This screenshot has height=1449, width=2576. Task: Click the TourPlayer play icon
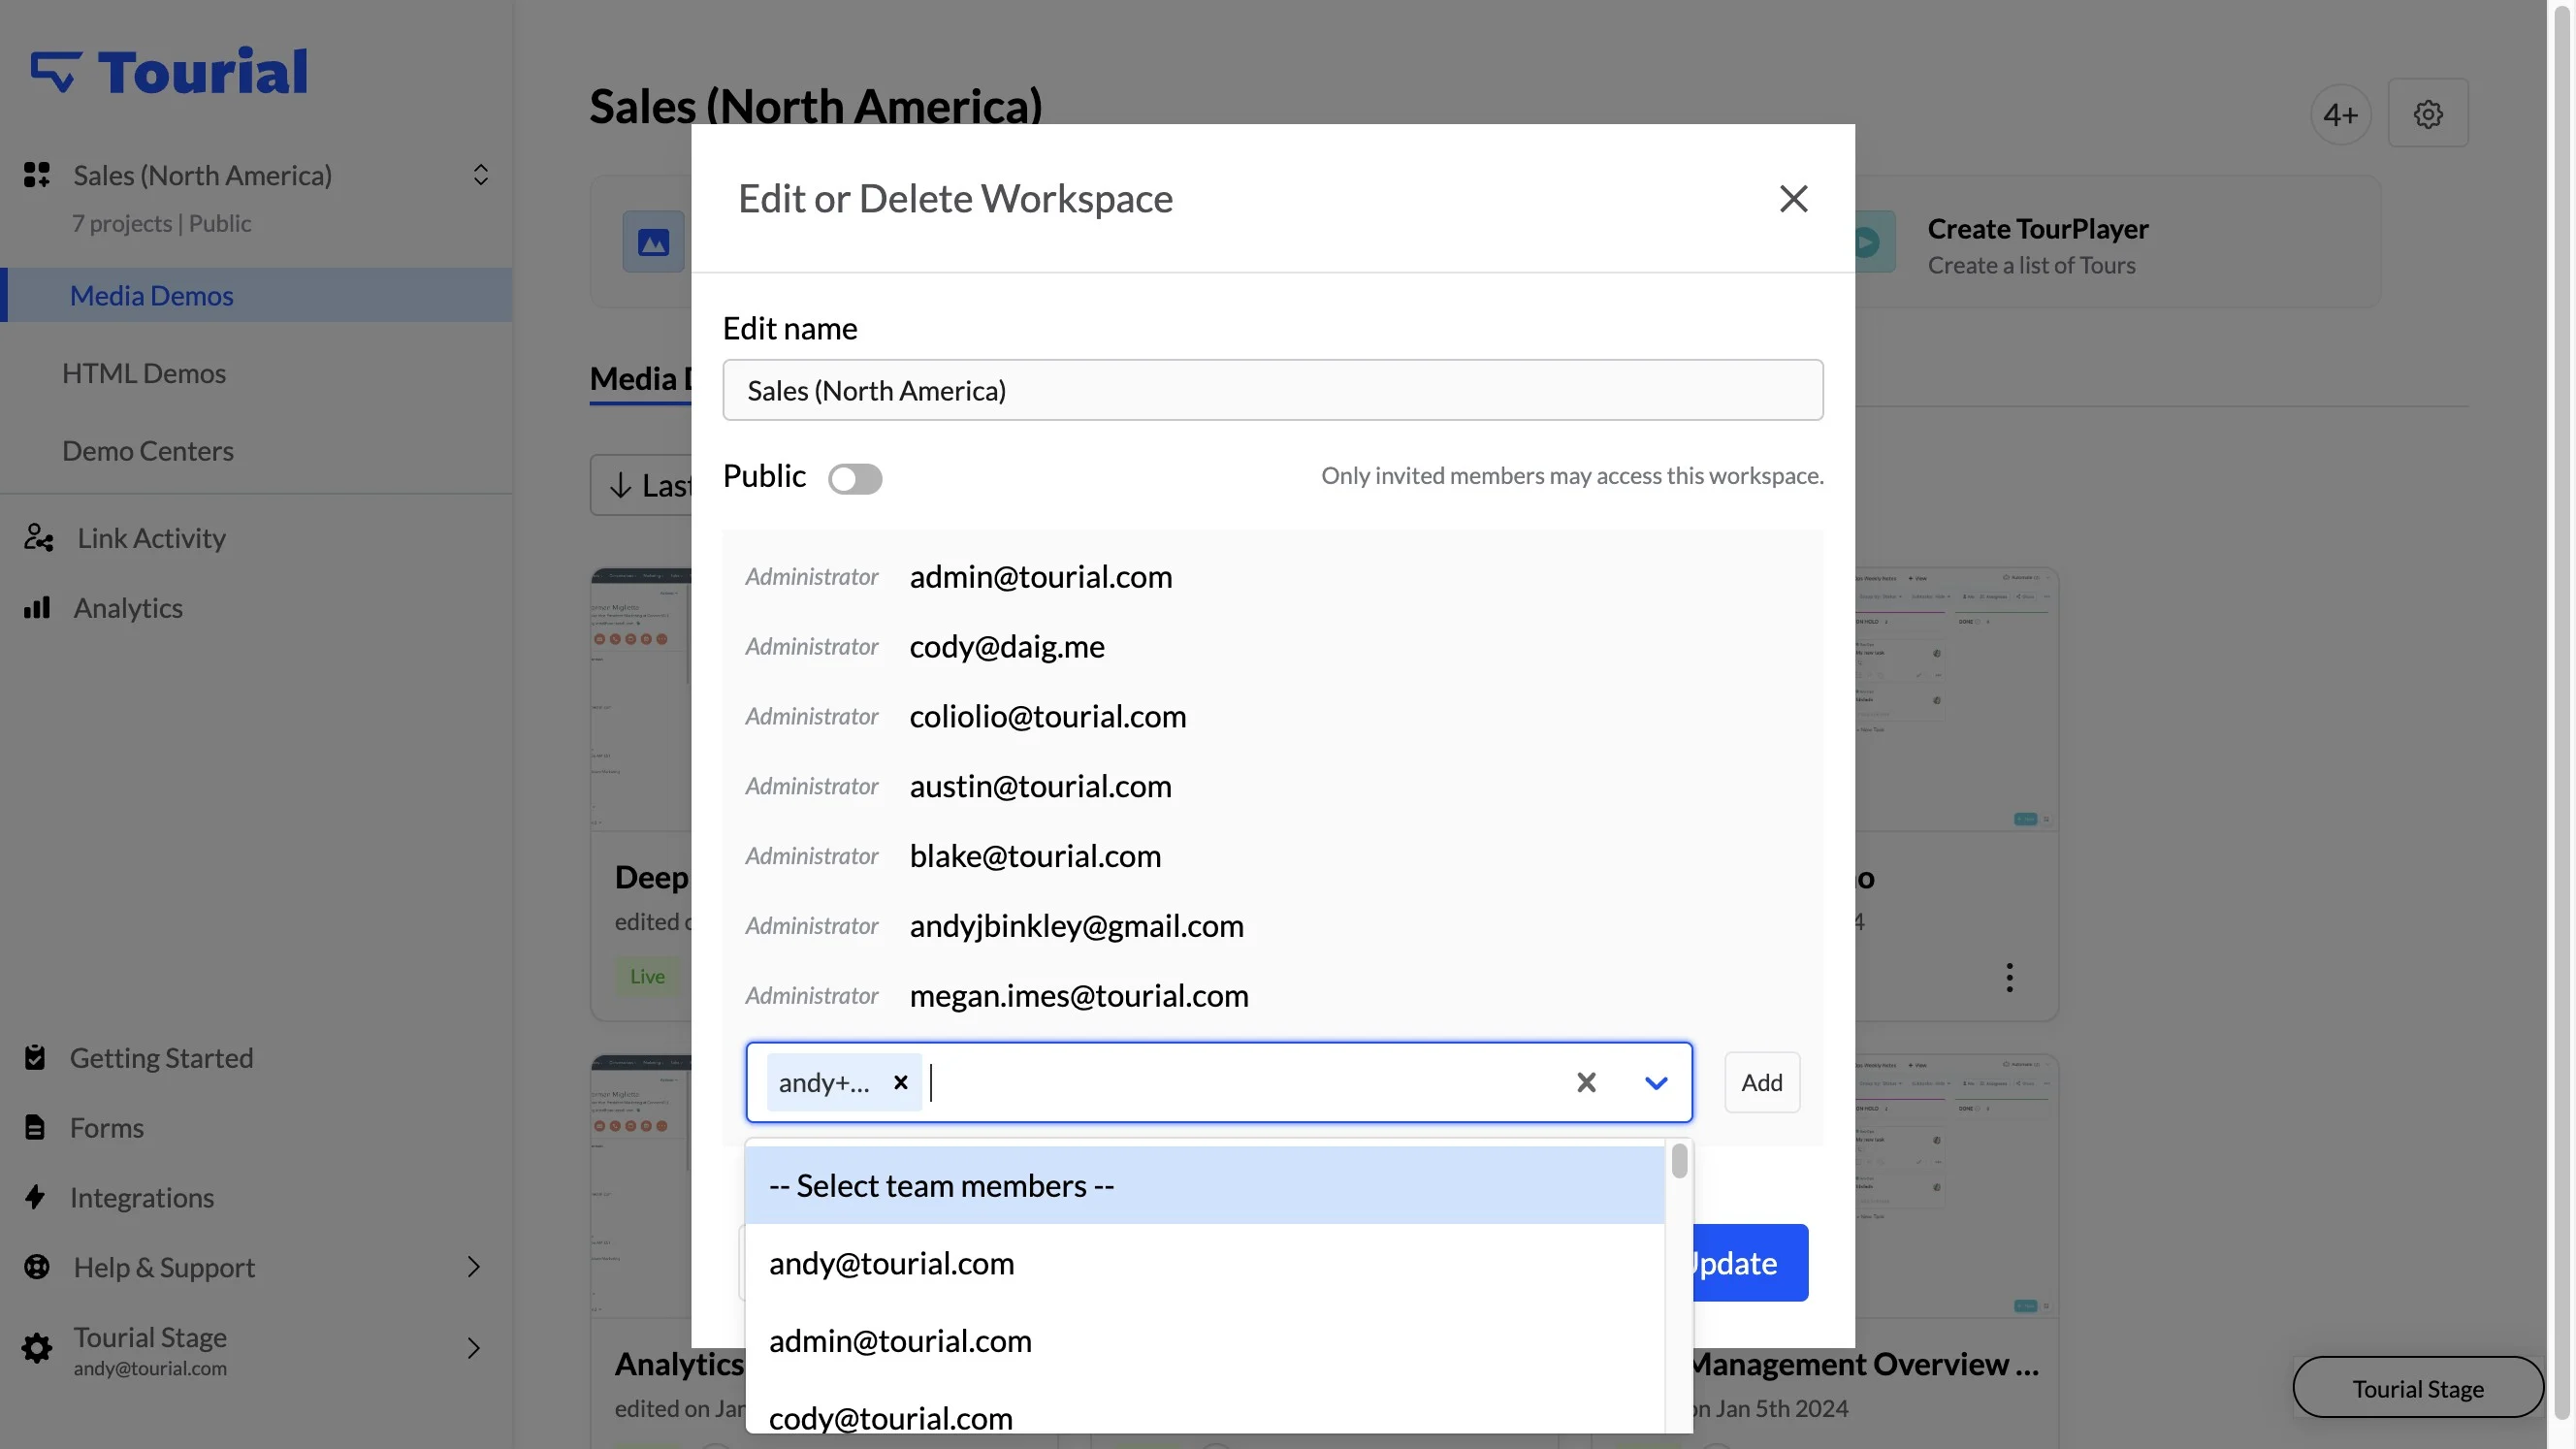coord(1867,242)
